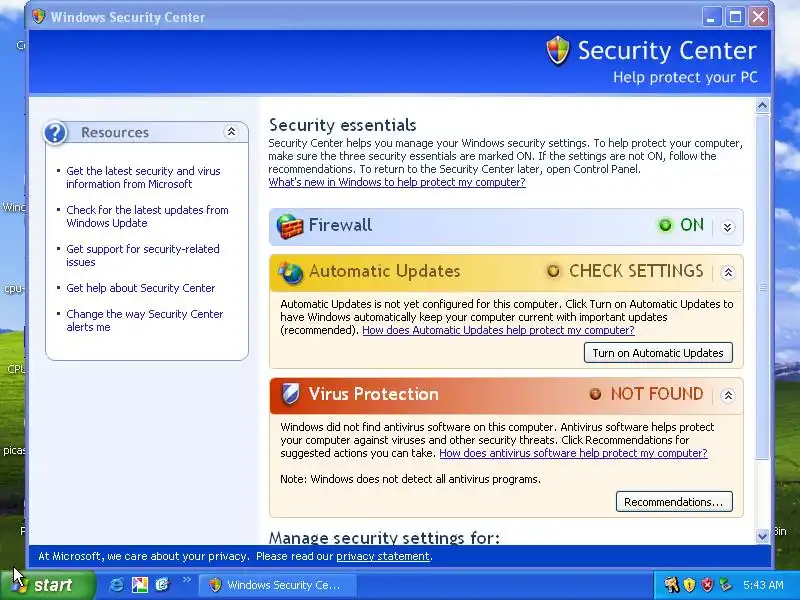Screen dimensions: 800x600
Task: Check for latest updates from Windows Update
Action: pos(147,216)
